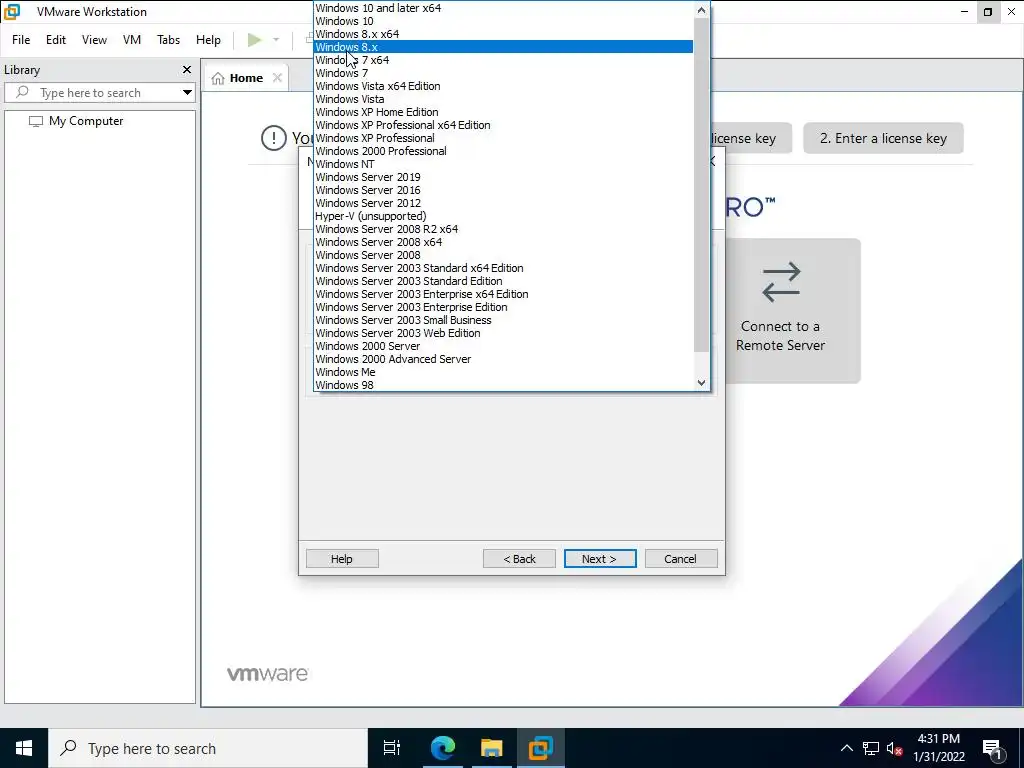Screen dimensions: 1024x768
Task: Select Windows 2000 Advanced Server
Action: click(x=504, y=359)
